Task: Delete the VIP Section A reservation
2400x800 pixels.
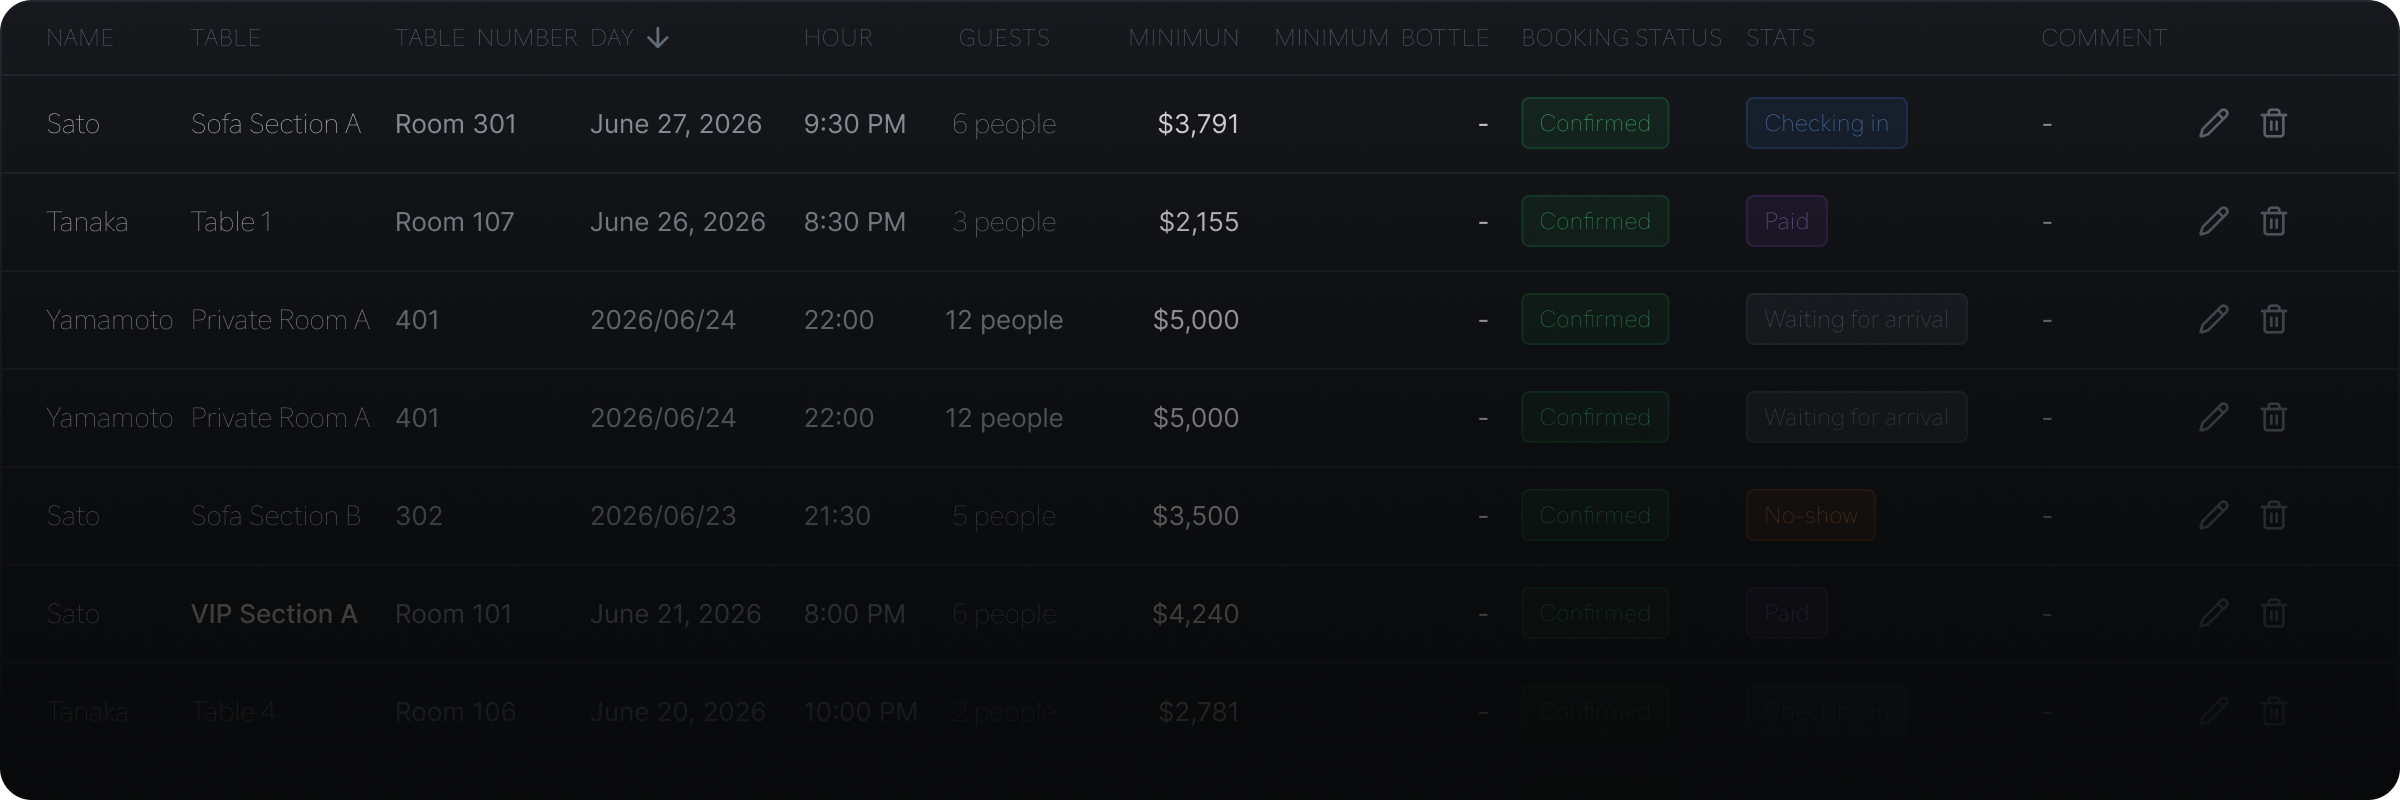Action: [x=2273, y=613]
